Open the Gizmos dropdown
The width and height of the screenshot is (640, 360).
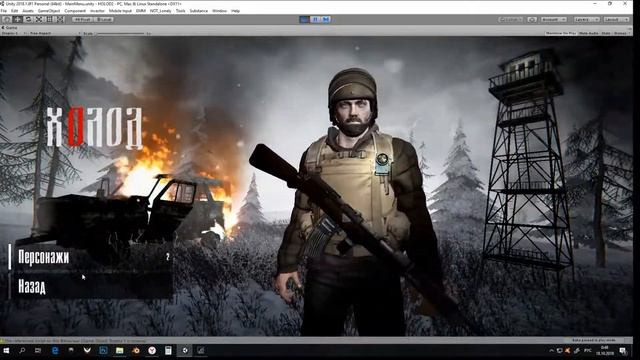[x=621, y=33]
